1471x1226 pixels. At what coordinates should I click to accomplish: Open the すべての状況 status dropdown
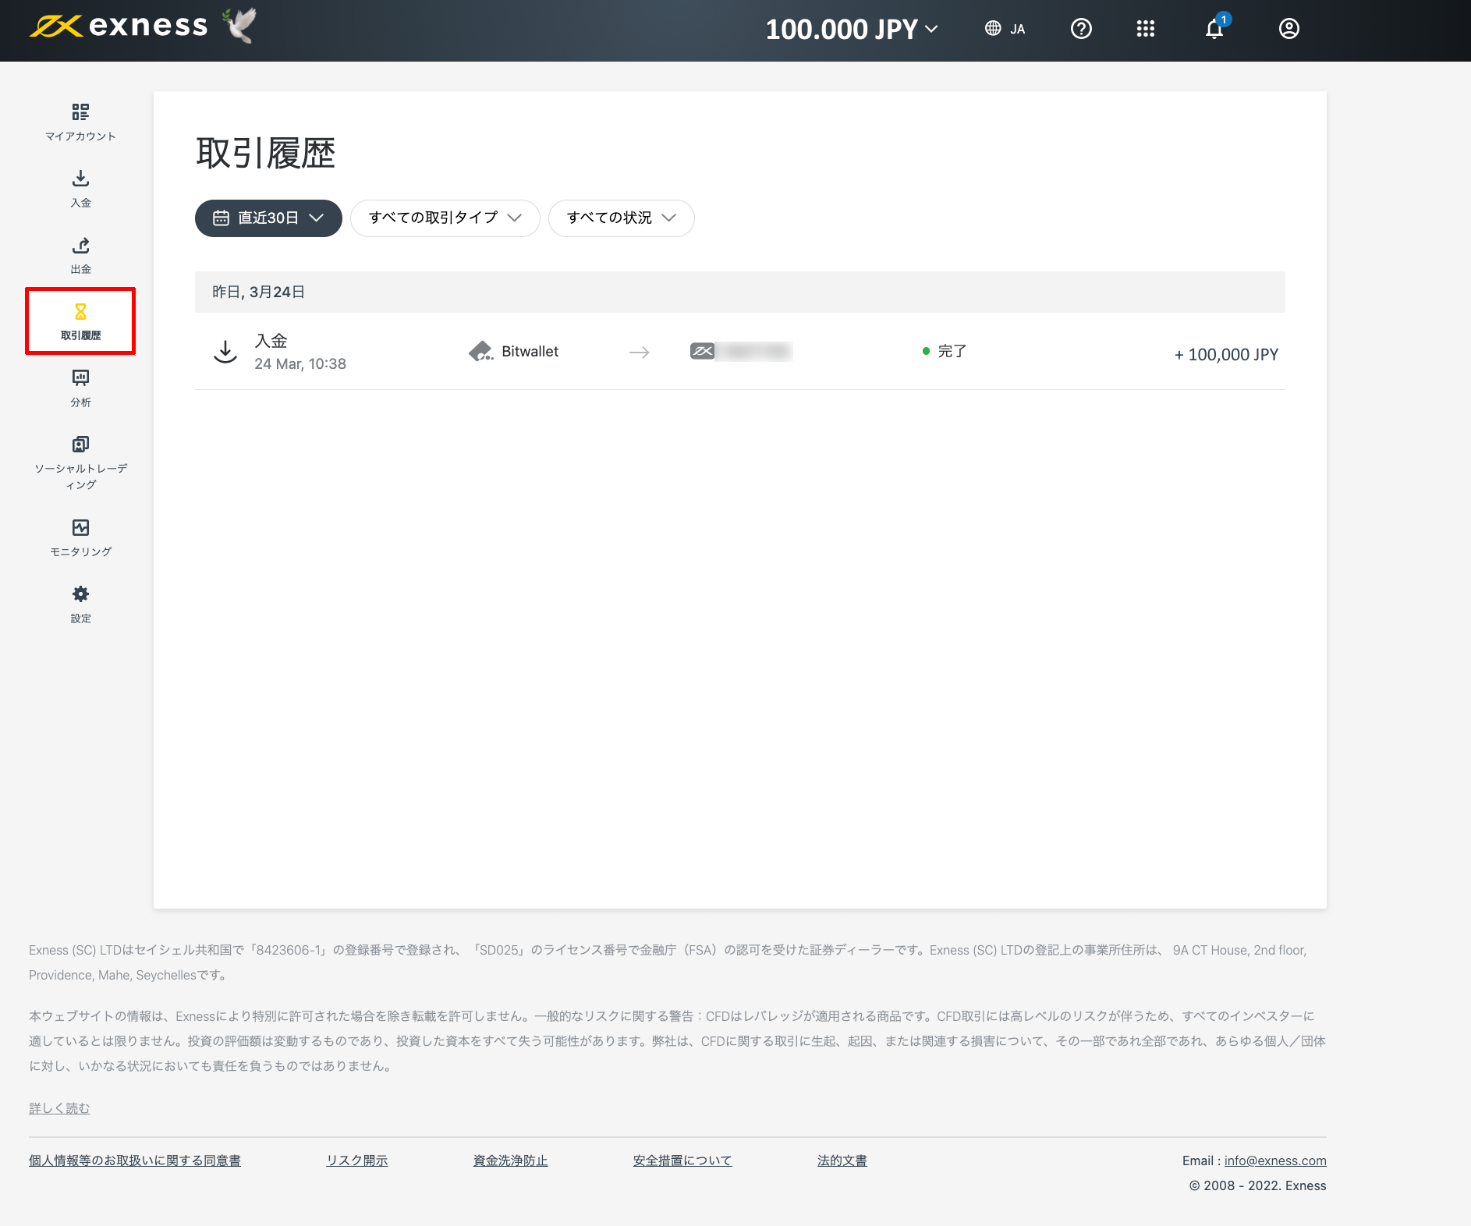(621, 218)
